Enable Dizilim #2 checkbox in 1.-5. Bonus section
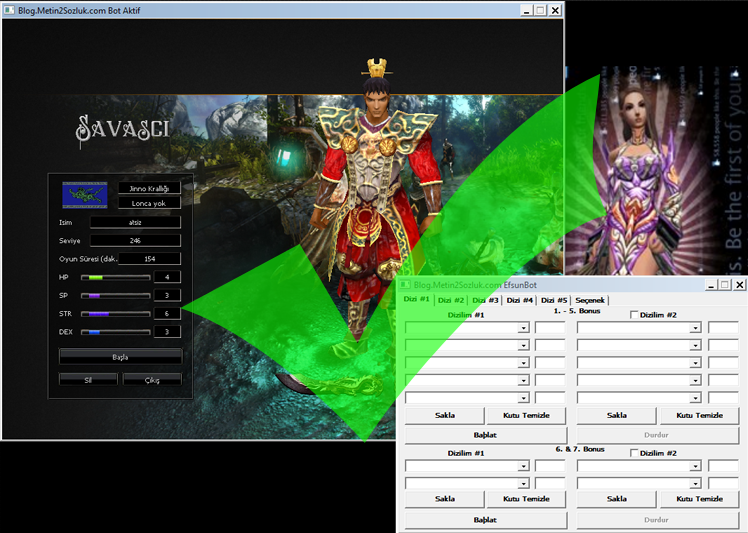This screenshot has height=533, width=748. 634,315
